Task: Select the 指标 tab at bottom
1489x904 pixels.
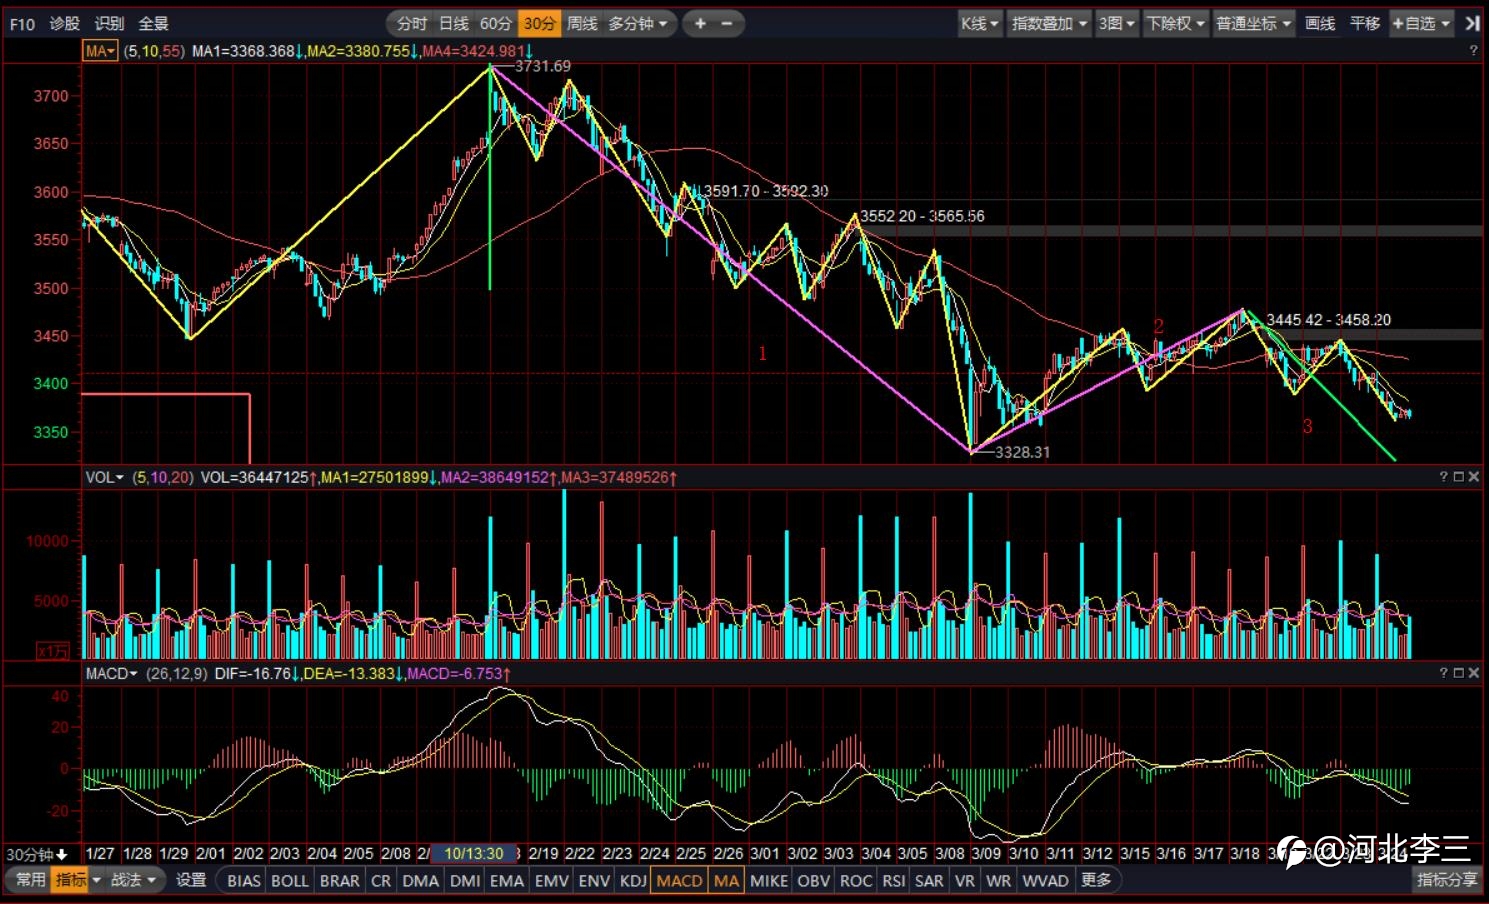Action: coord(71,880)
